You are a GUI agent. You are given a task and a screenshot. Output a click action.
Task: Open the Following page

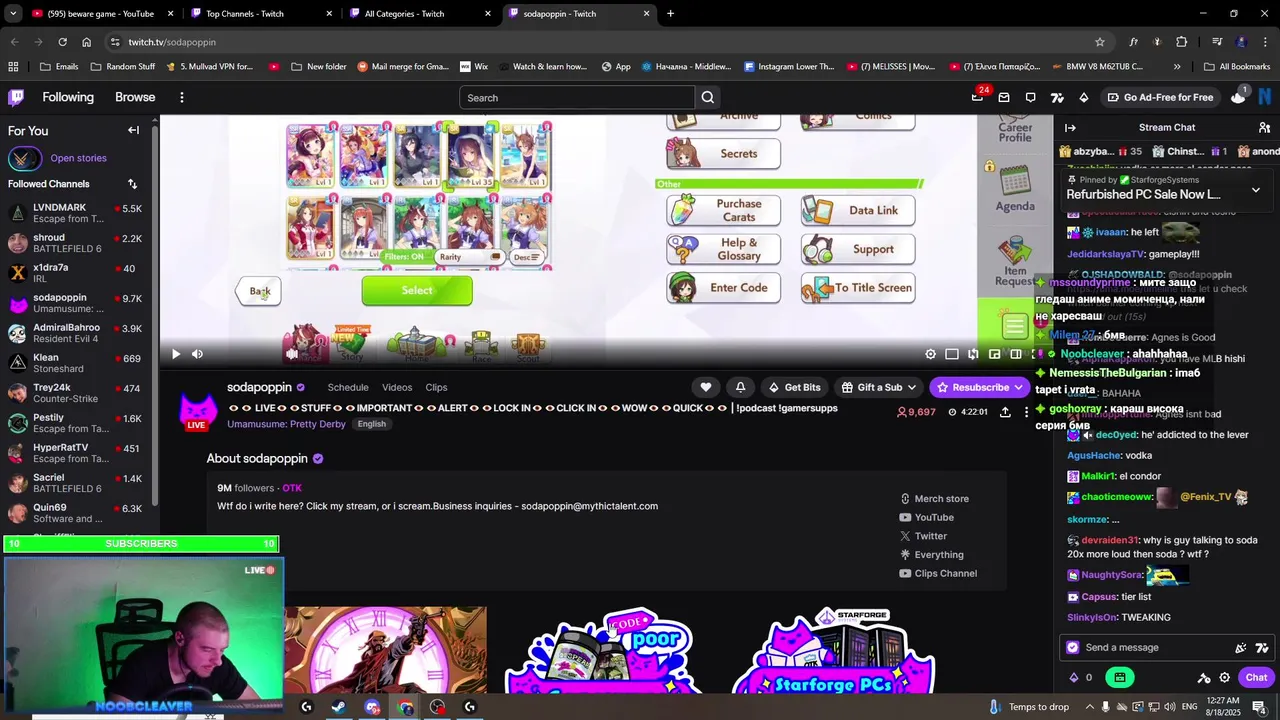coord(68,97)
